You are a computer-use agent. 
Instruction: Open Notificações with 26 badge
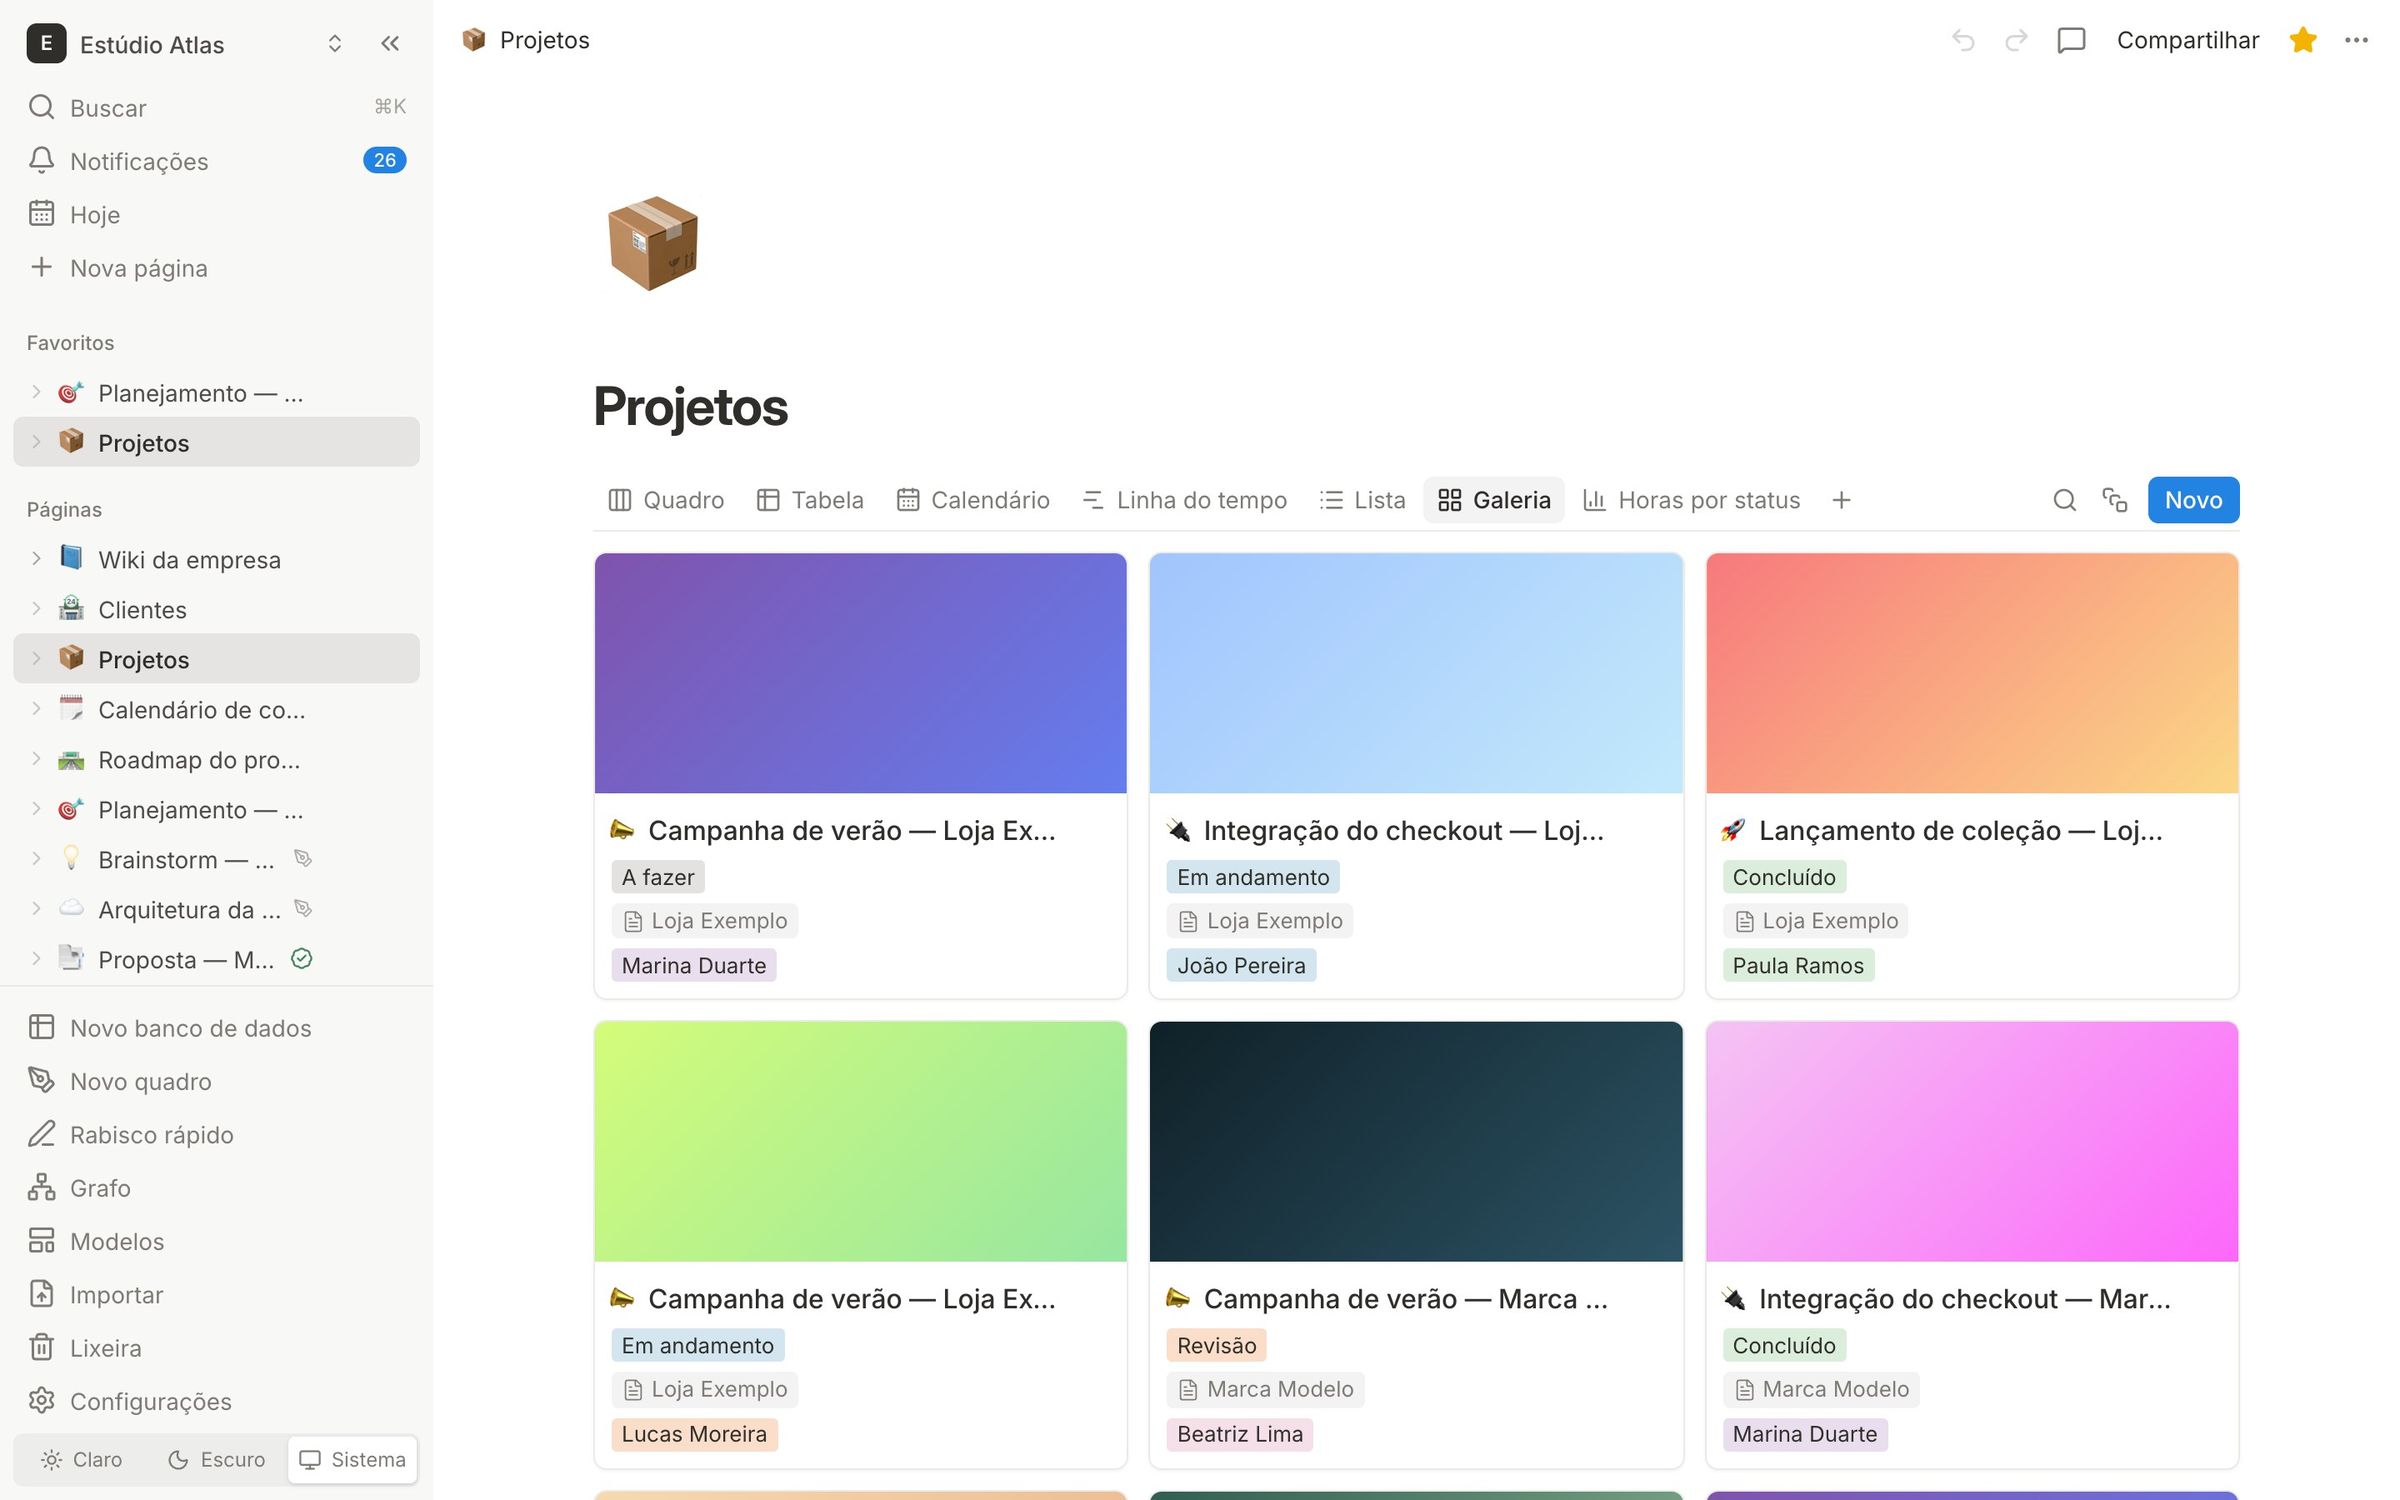[216, 160]
